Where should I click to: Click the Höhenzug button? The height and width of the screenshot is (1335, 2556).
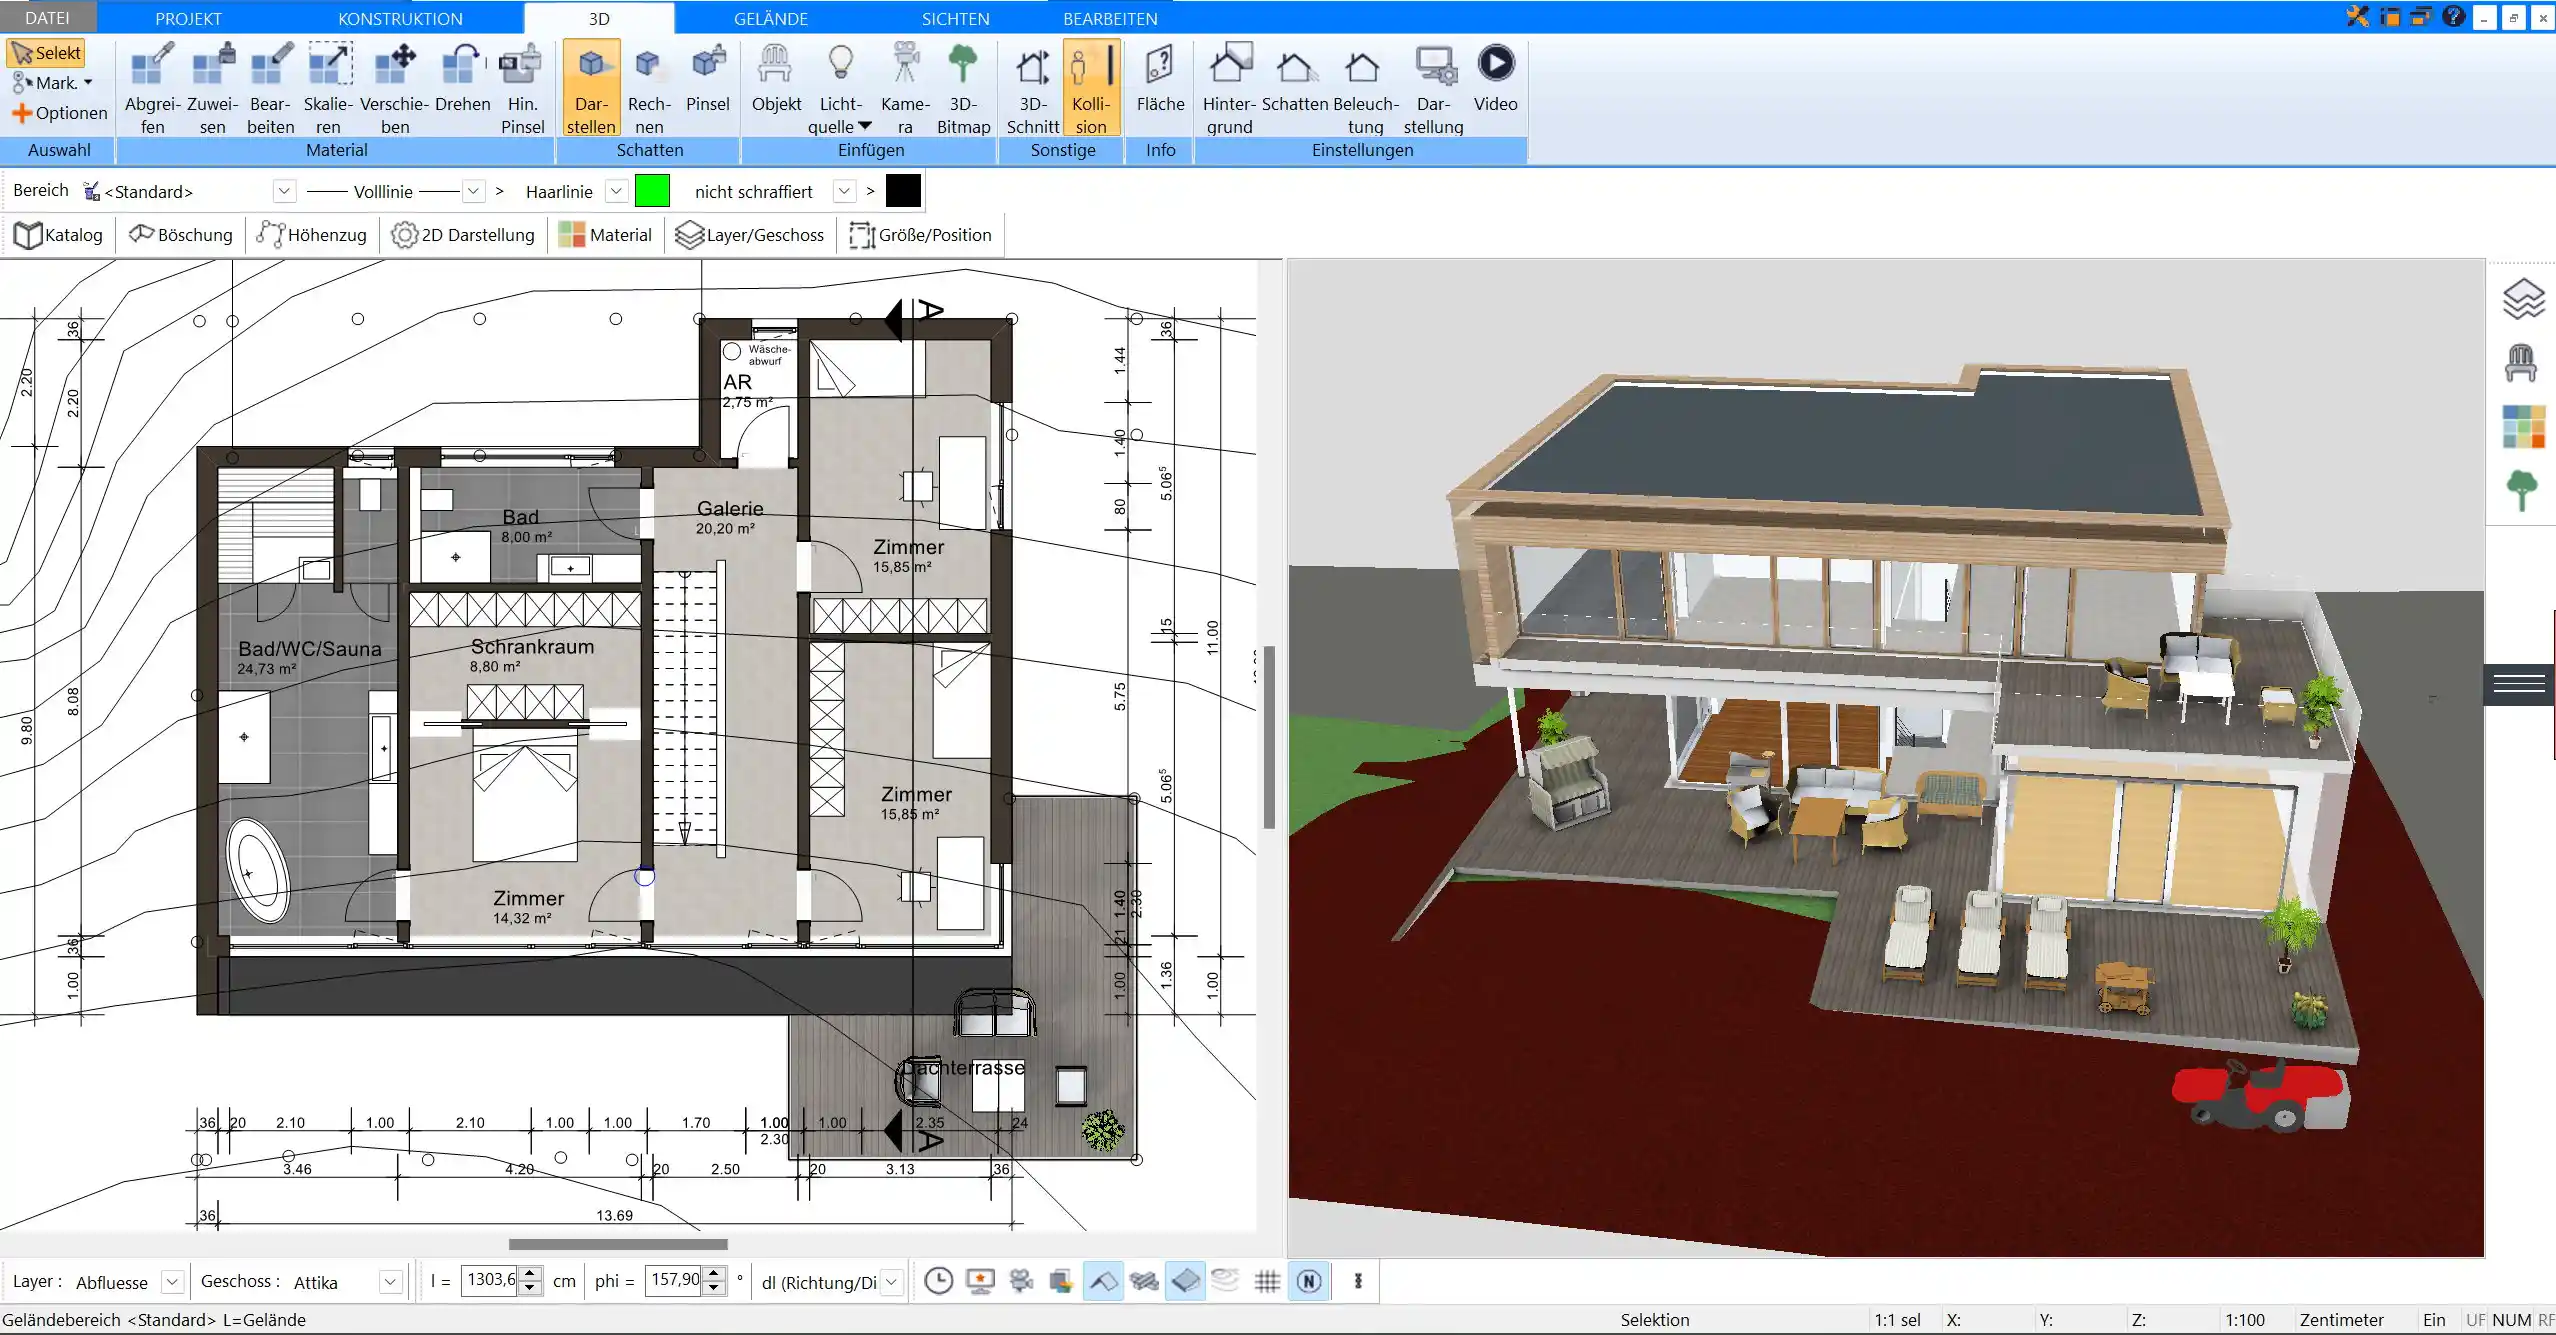point(311,235)
